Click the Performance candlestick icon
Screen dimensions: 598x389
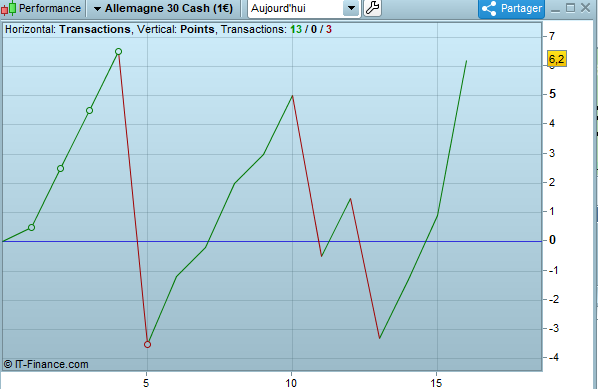9,8
